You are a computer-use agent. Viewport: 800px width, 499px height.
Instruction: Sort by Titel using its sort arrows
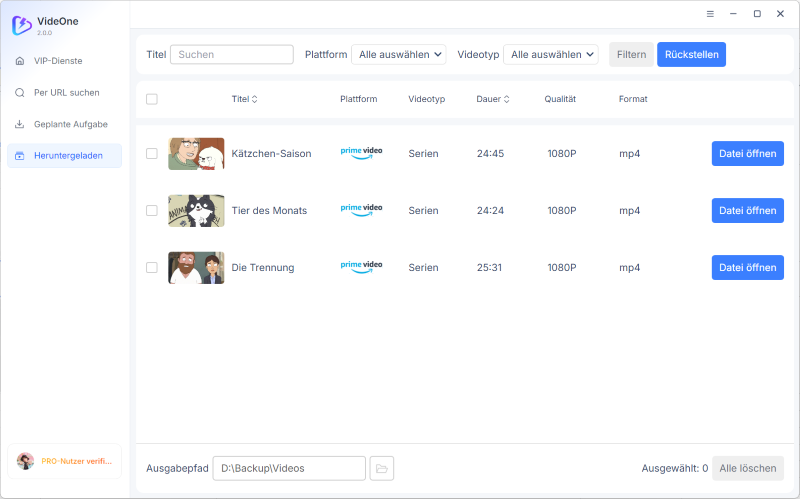pos(255,99)
